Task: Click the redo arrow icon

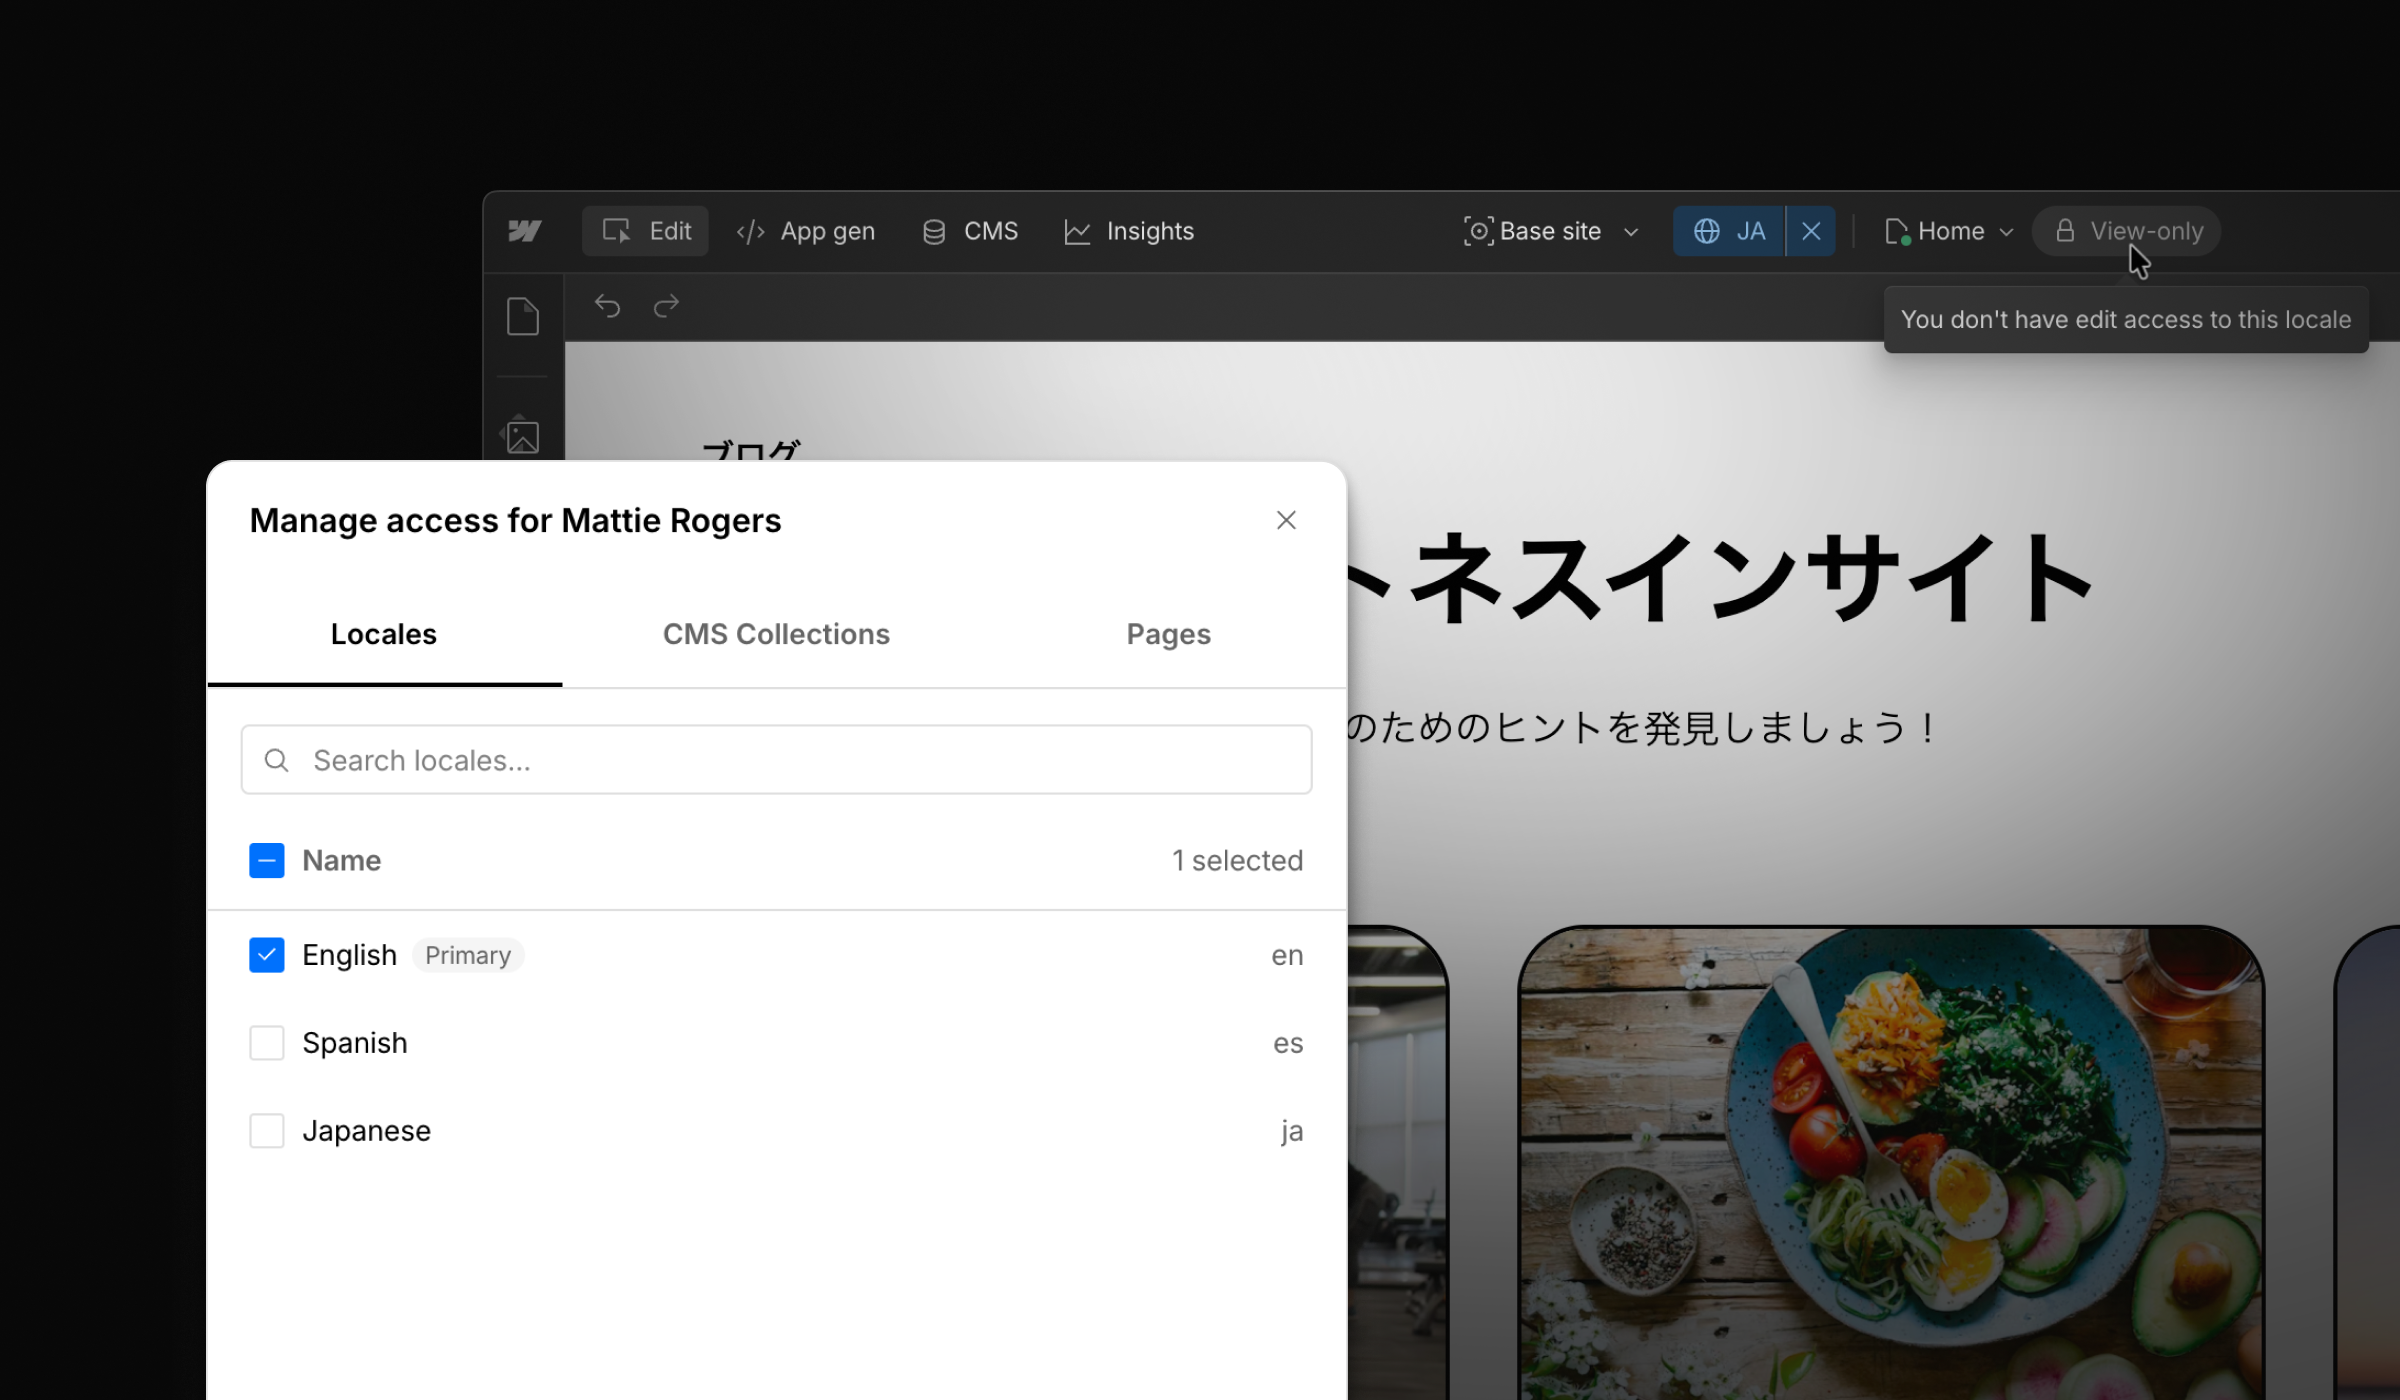Action: [666, 305]
